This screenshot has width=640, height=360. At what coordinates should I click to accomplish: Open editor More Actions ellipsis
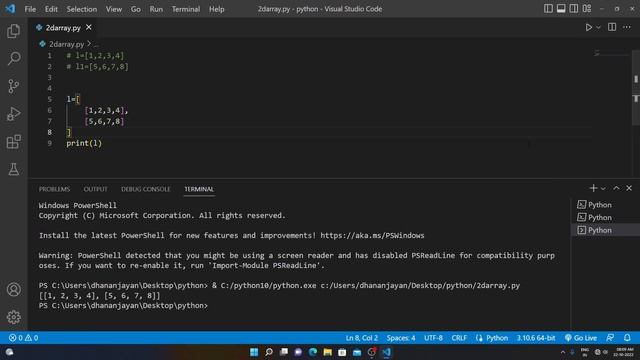click(627, 27)
